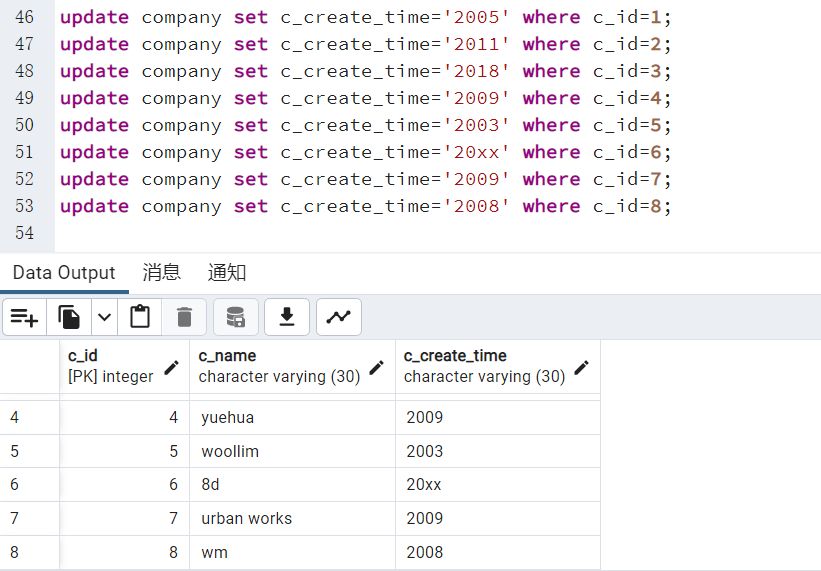
Task: Click the 20xx create time cell
Action: pos(498,485)
